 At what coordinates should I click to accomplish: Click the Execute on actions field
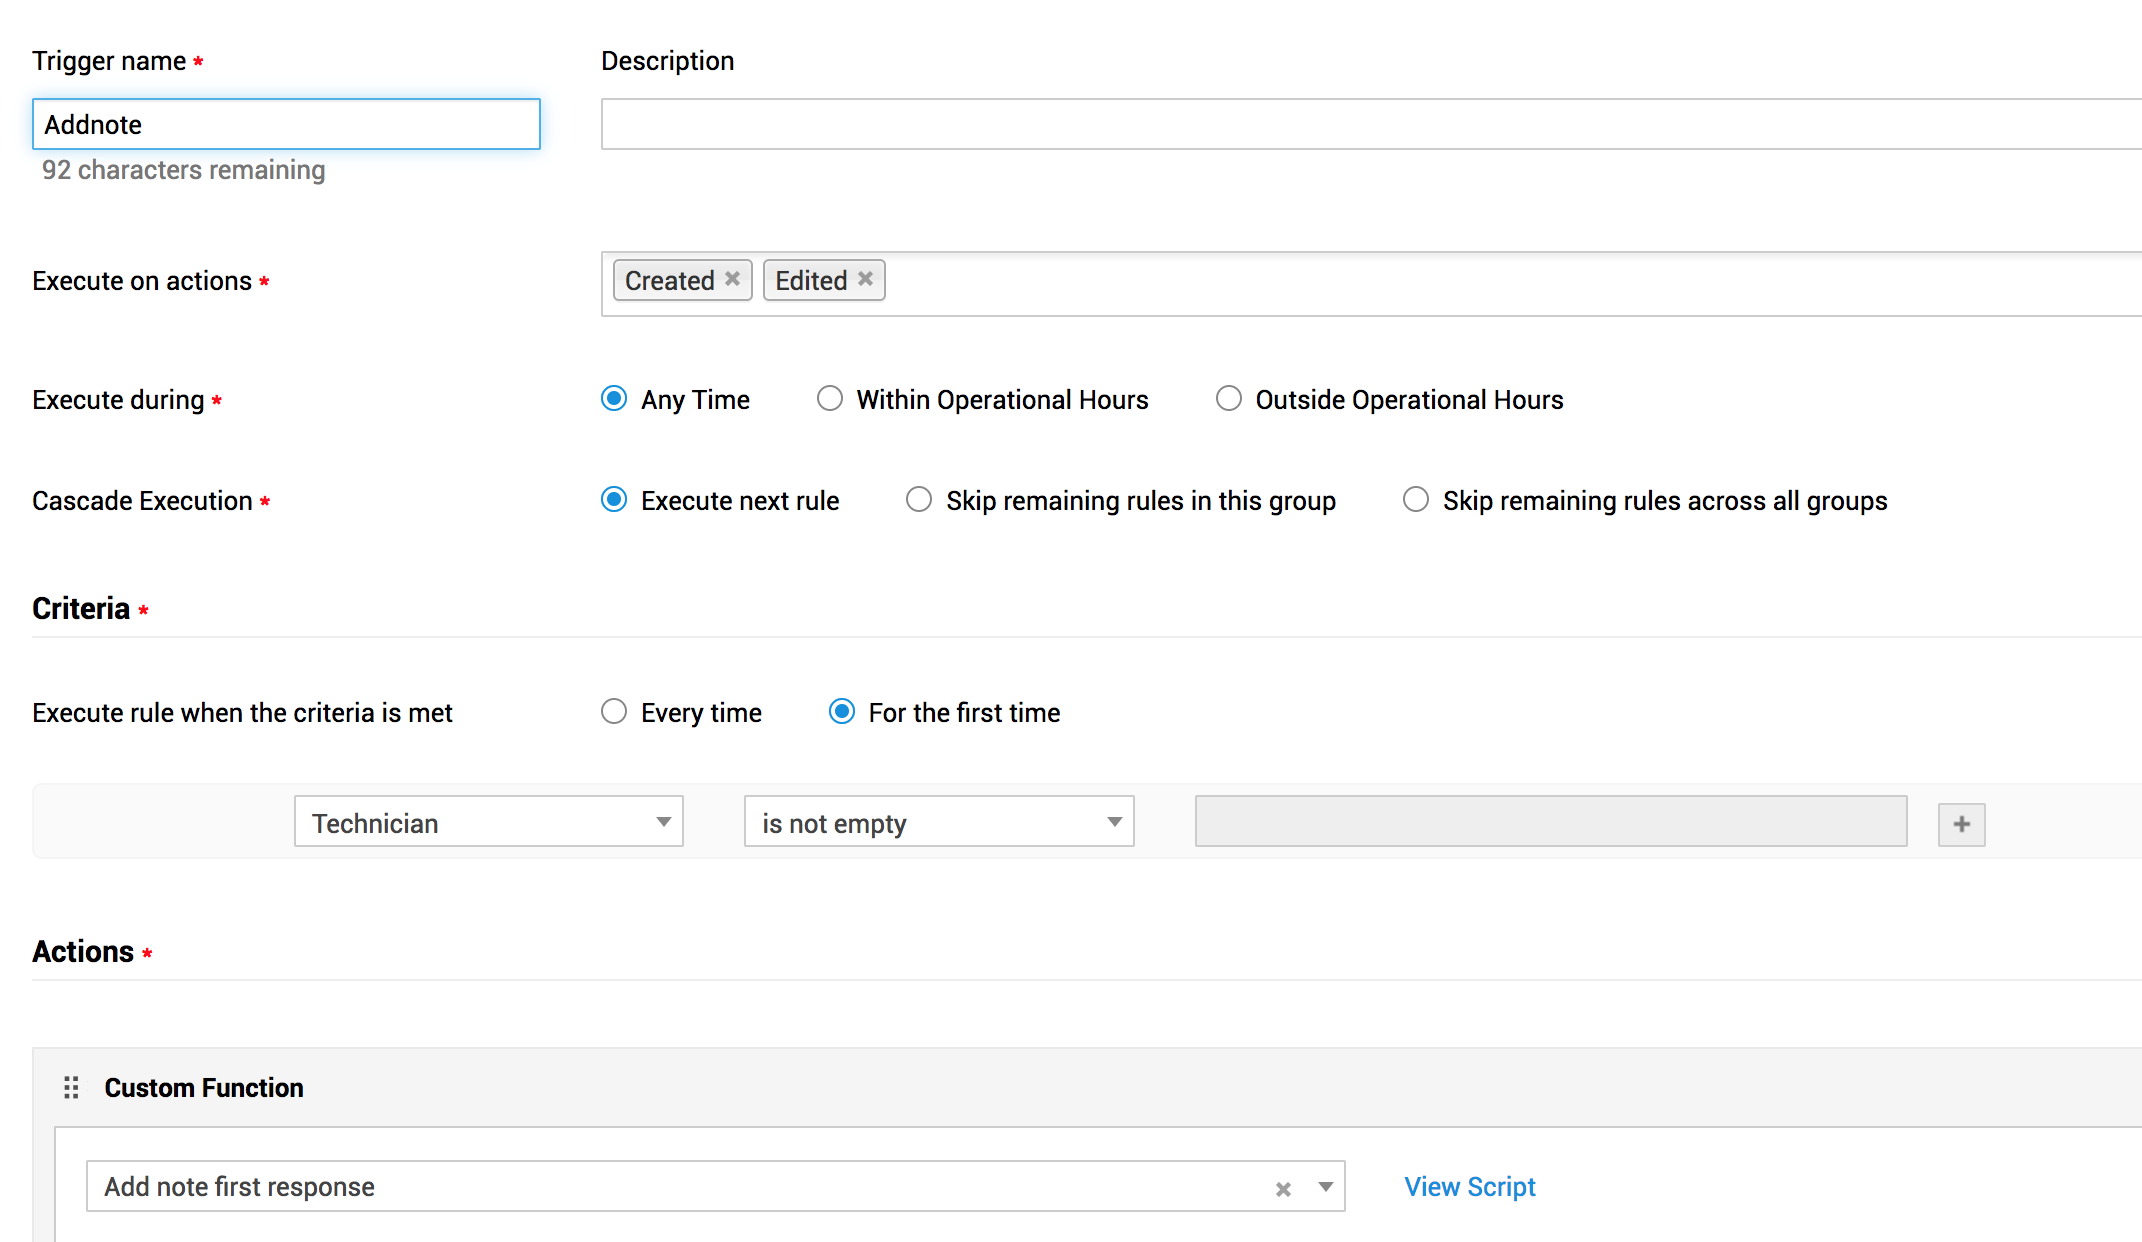[x=1500, y=283]
